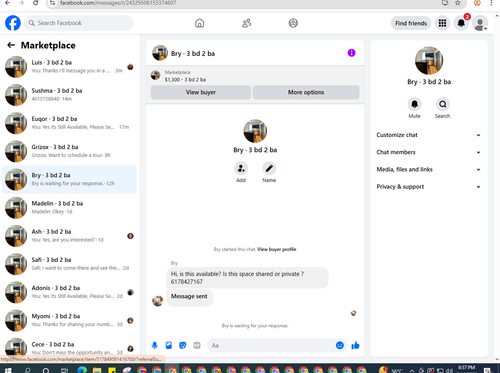
Task: Click the chat header Bry - 3 bd 2 ba
Action: (x=193, y=53)
